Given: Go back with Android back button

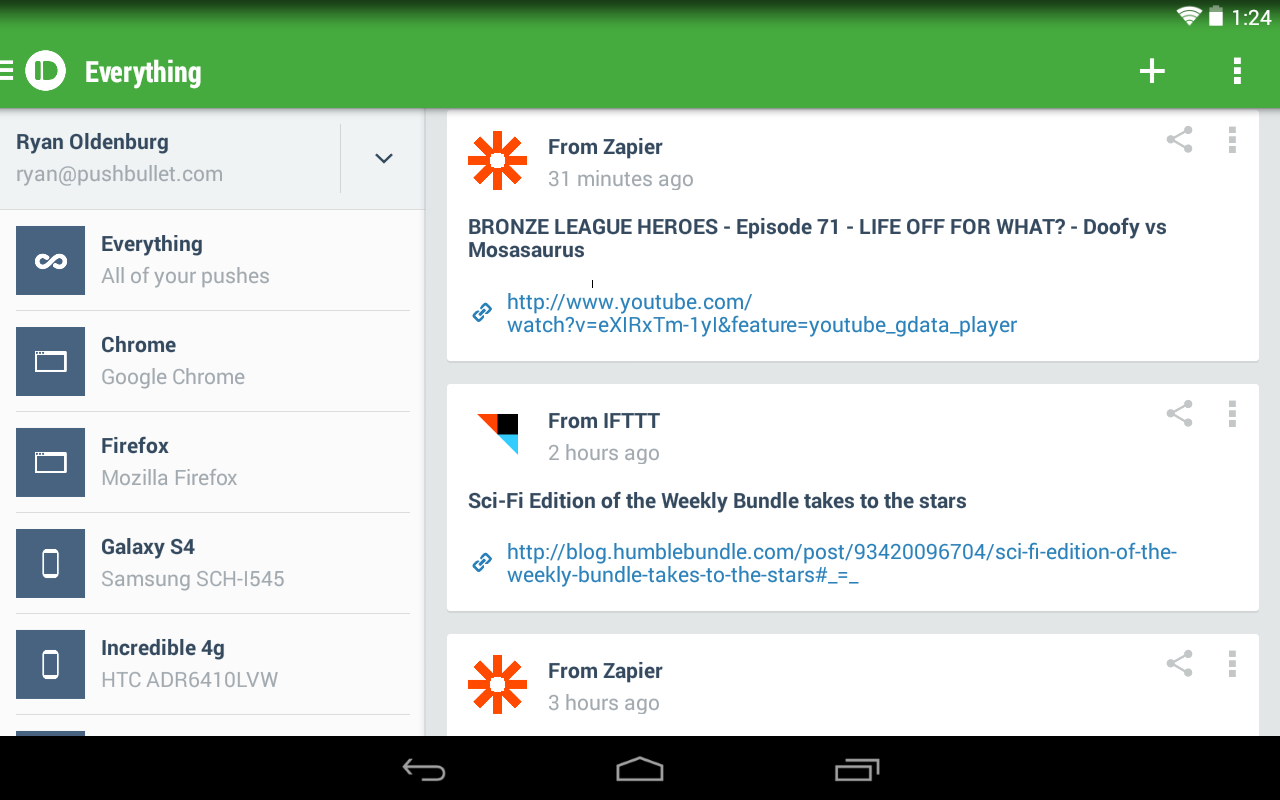Looking at the screenshot, I should tap(424, 769).
